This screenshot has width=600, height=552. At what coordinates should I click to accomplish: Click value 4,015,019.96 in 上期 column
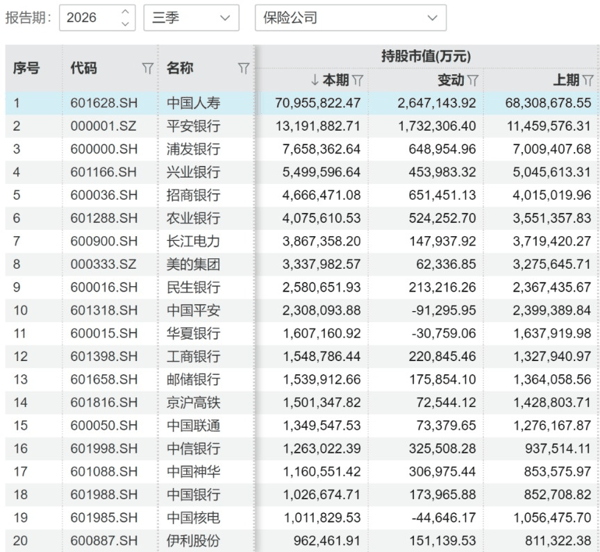(x=552, y=195)
